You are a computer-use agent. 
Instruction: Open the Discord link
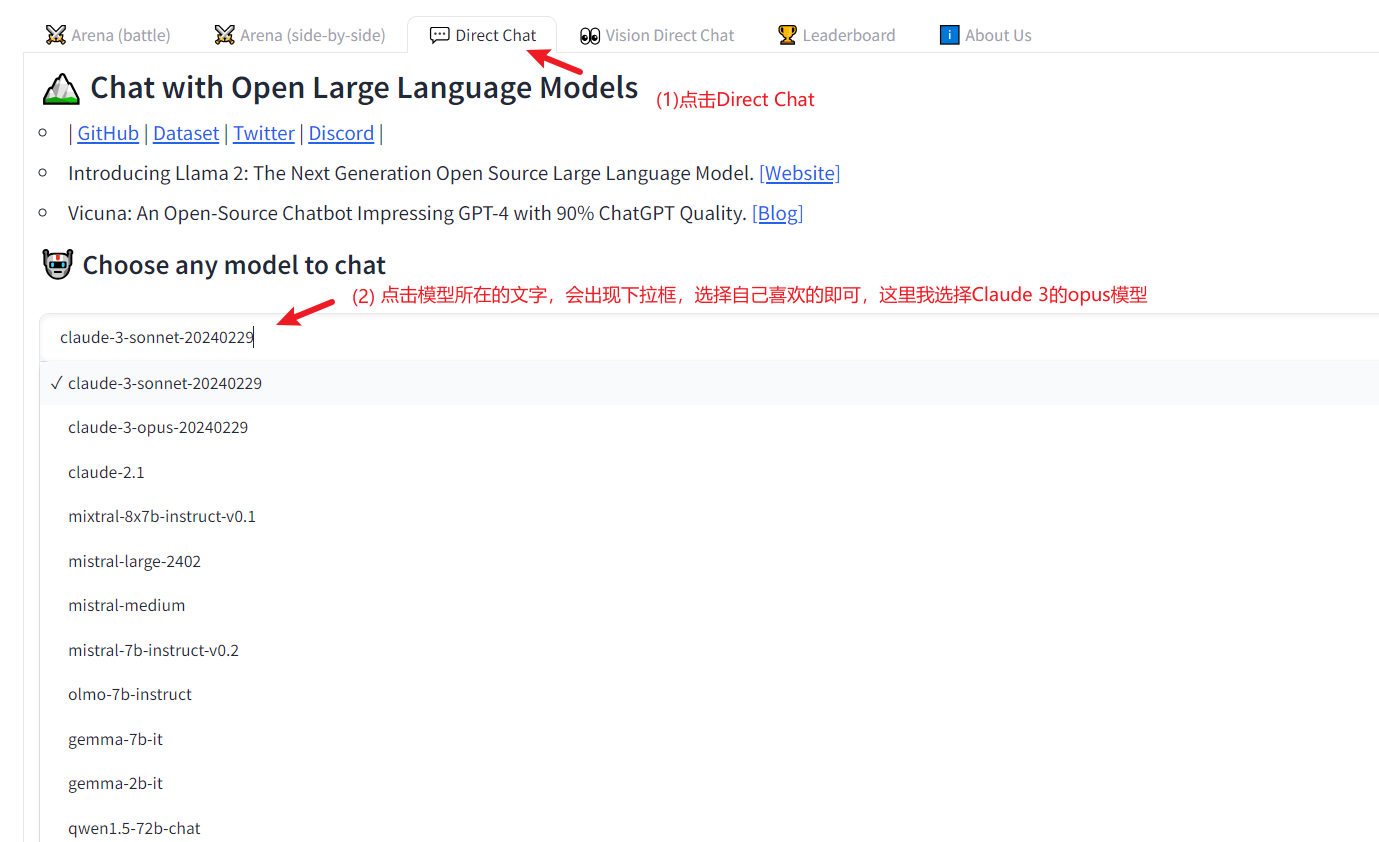pos(341,133)
